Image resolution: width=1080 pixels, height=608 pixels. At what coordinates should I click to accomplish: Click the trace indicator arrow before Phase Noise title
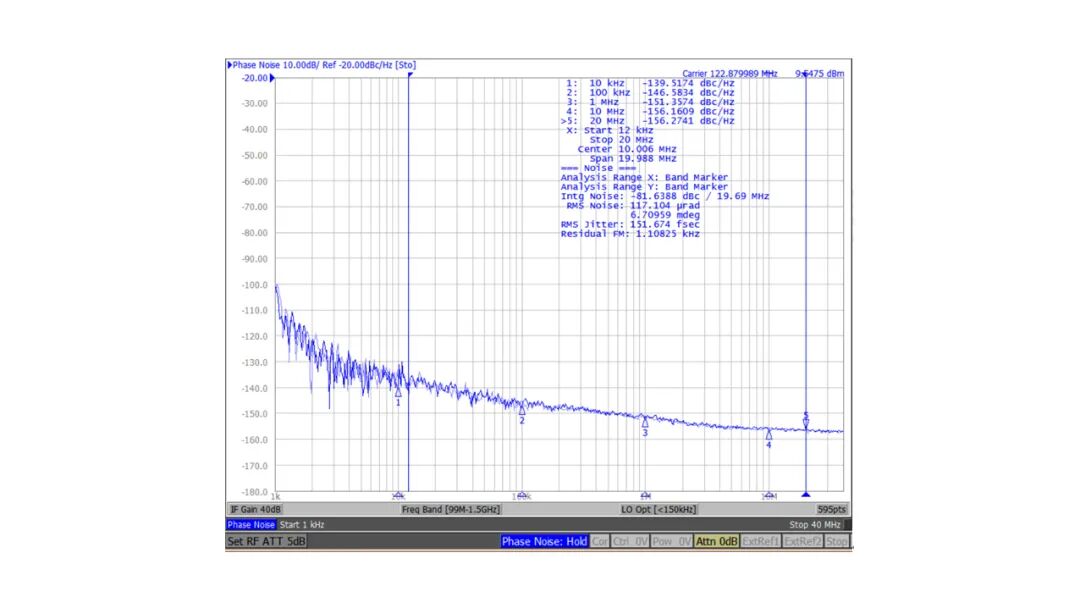229,65
